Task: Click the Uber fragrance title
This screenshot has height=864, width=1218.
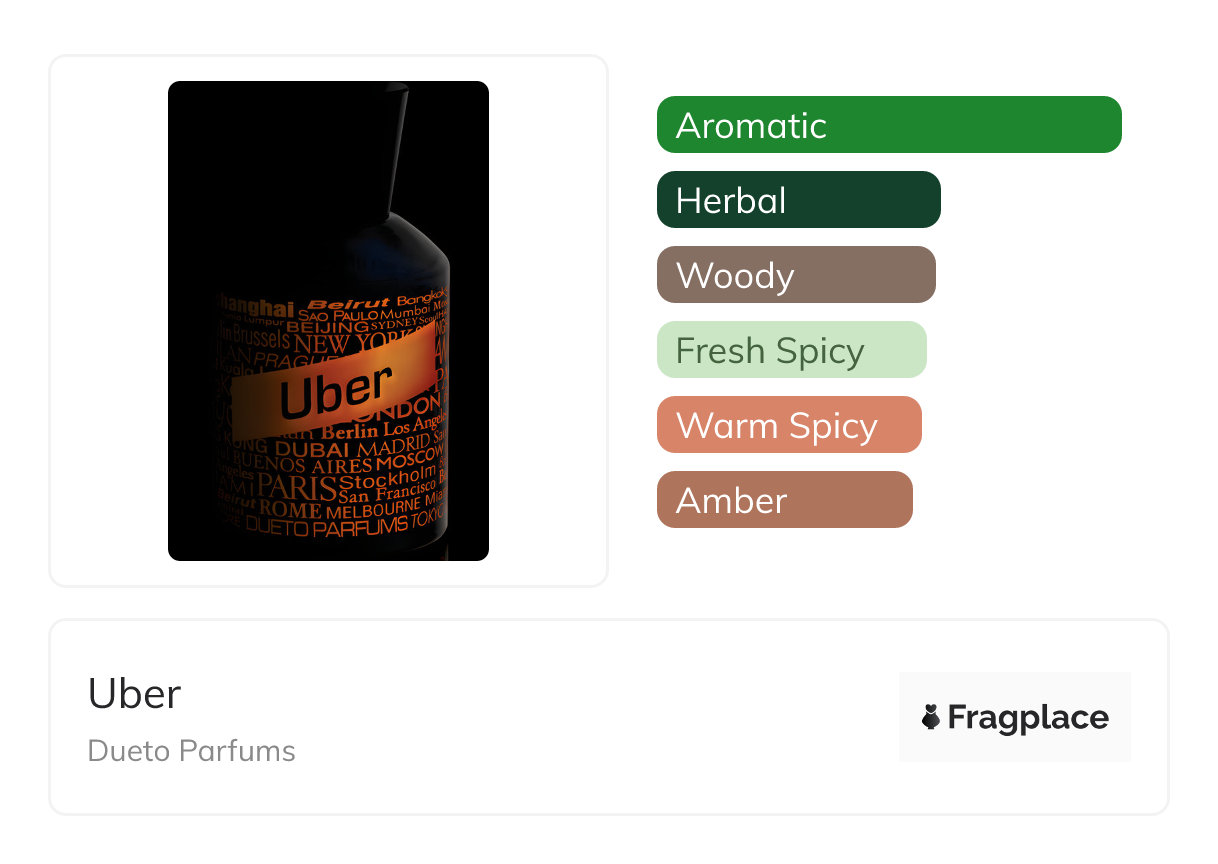Action: tap(135, 694)
